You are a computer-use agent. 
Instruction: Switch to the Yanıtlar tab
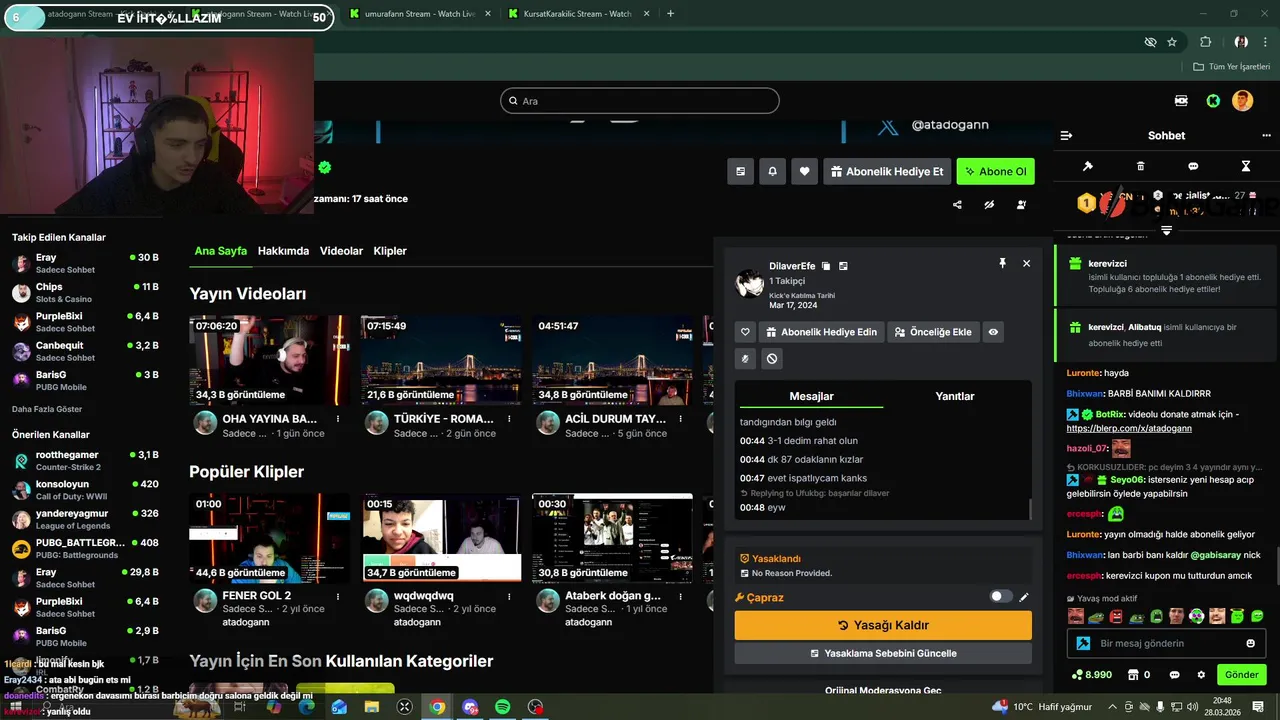[x=954, y=396]
